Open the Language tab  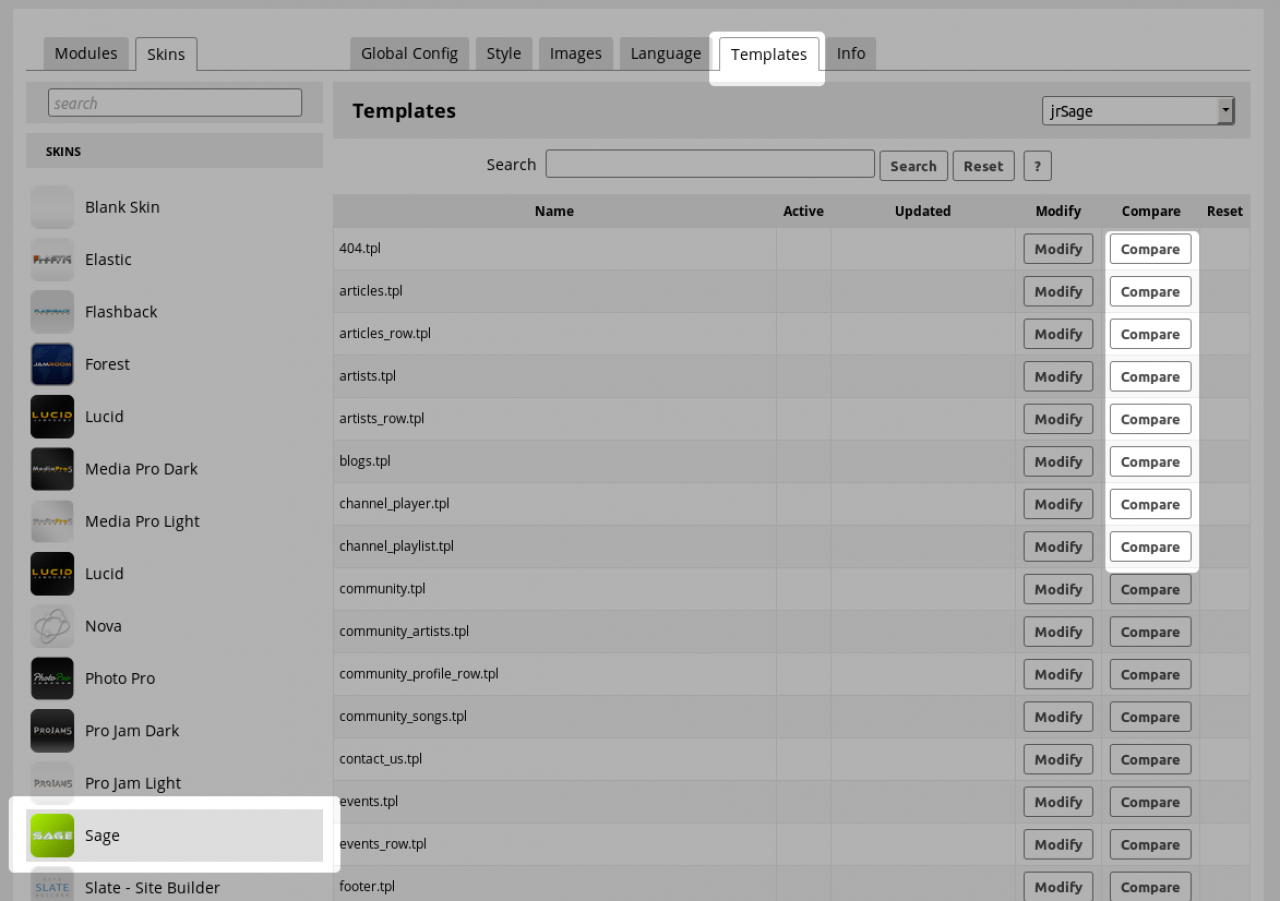(665, 54)
